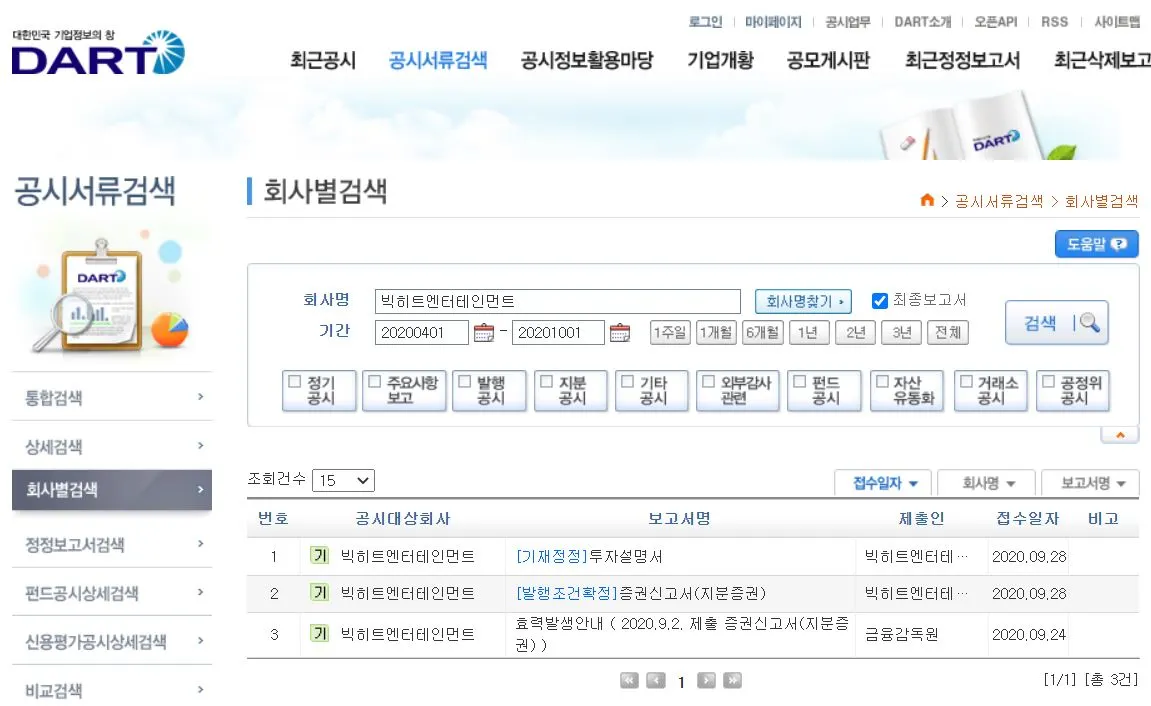The width and height of the screenshot is (1151, 706).
Task: Set period to 1개월
Action: [x=716, y=332]
